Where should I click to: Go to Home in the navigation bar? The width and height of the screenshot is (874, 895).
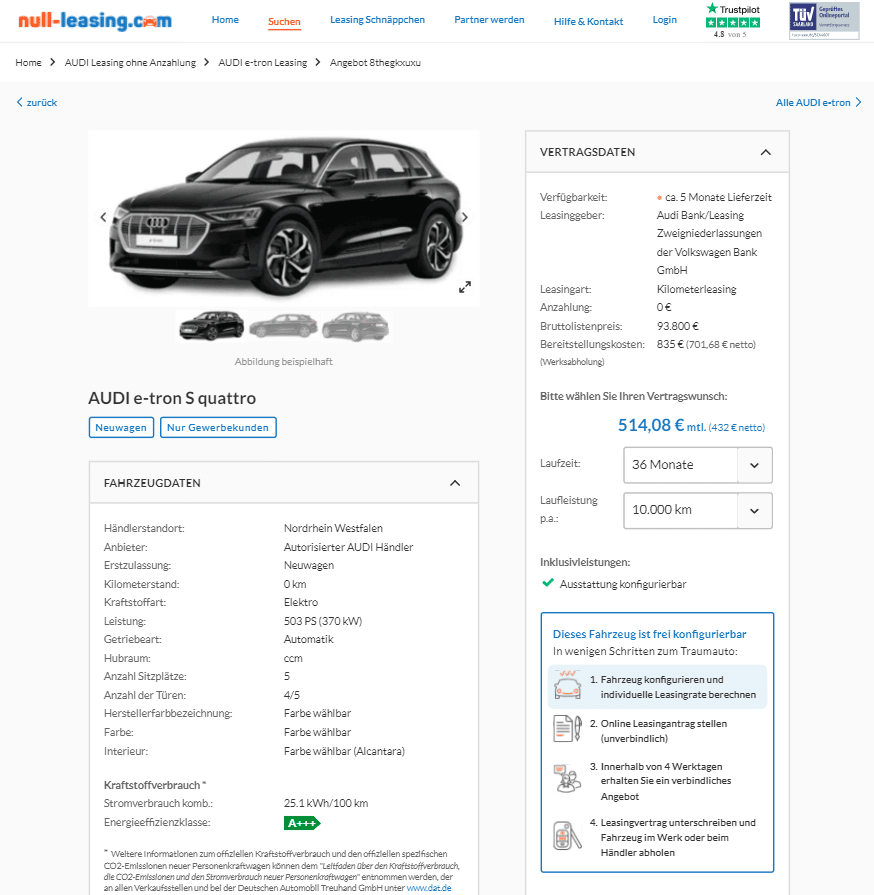[x=225, y=19]
